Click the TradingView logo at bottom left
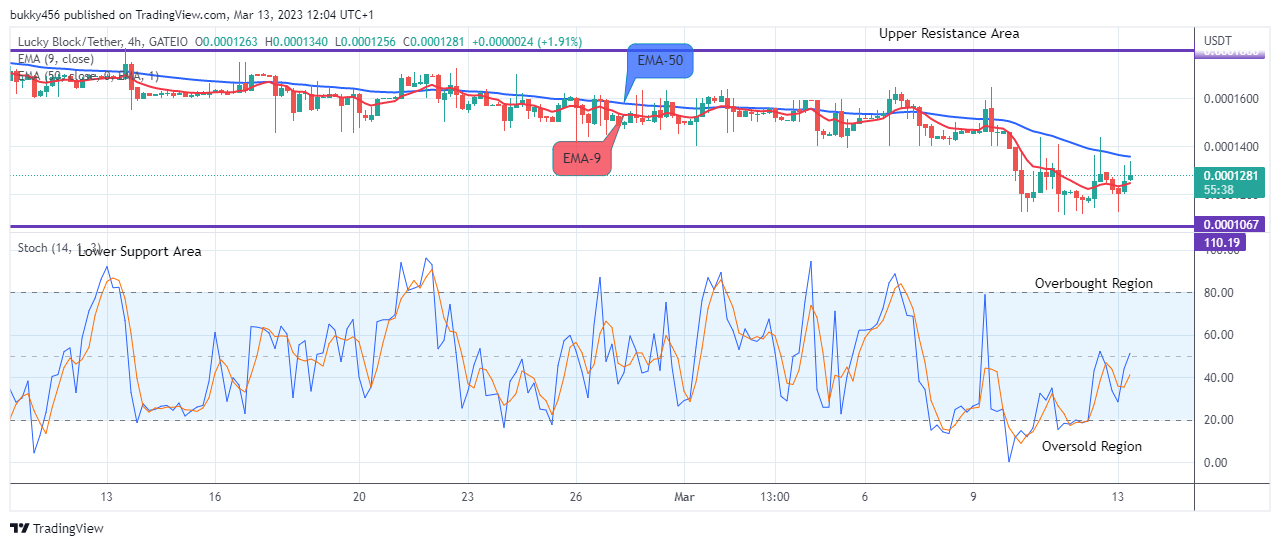The image size is (1280, 546). tap(56, 528)
